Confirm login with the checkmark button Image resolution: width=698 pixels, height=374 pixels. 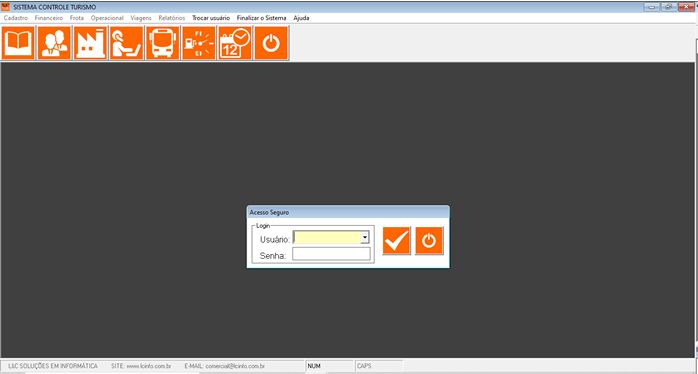click(x=397, y=241)
